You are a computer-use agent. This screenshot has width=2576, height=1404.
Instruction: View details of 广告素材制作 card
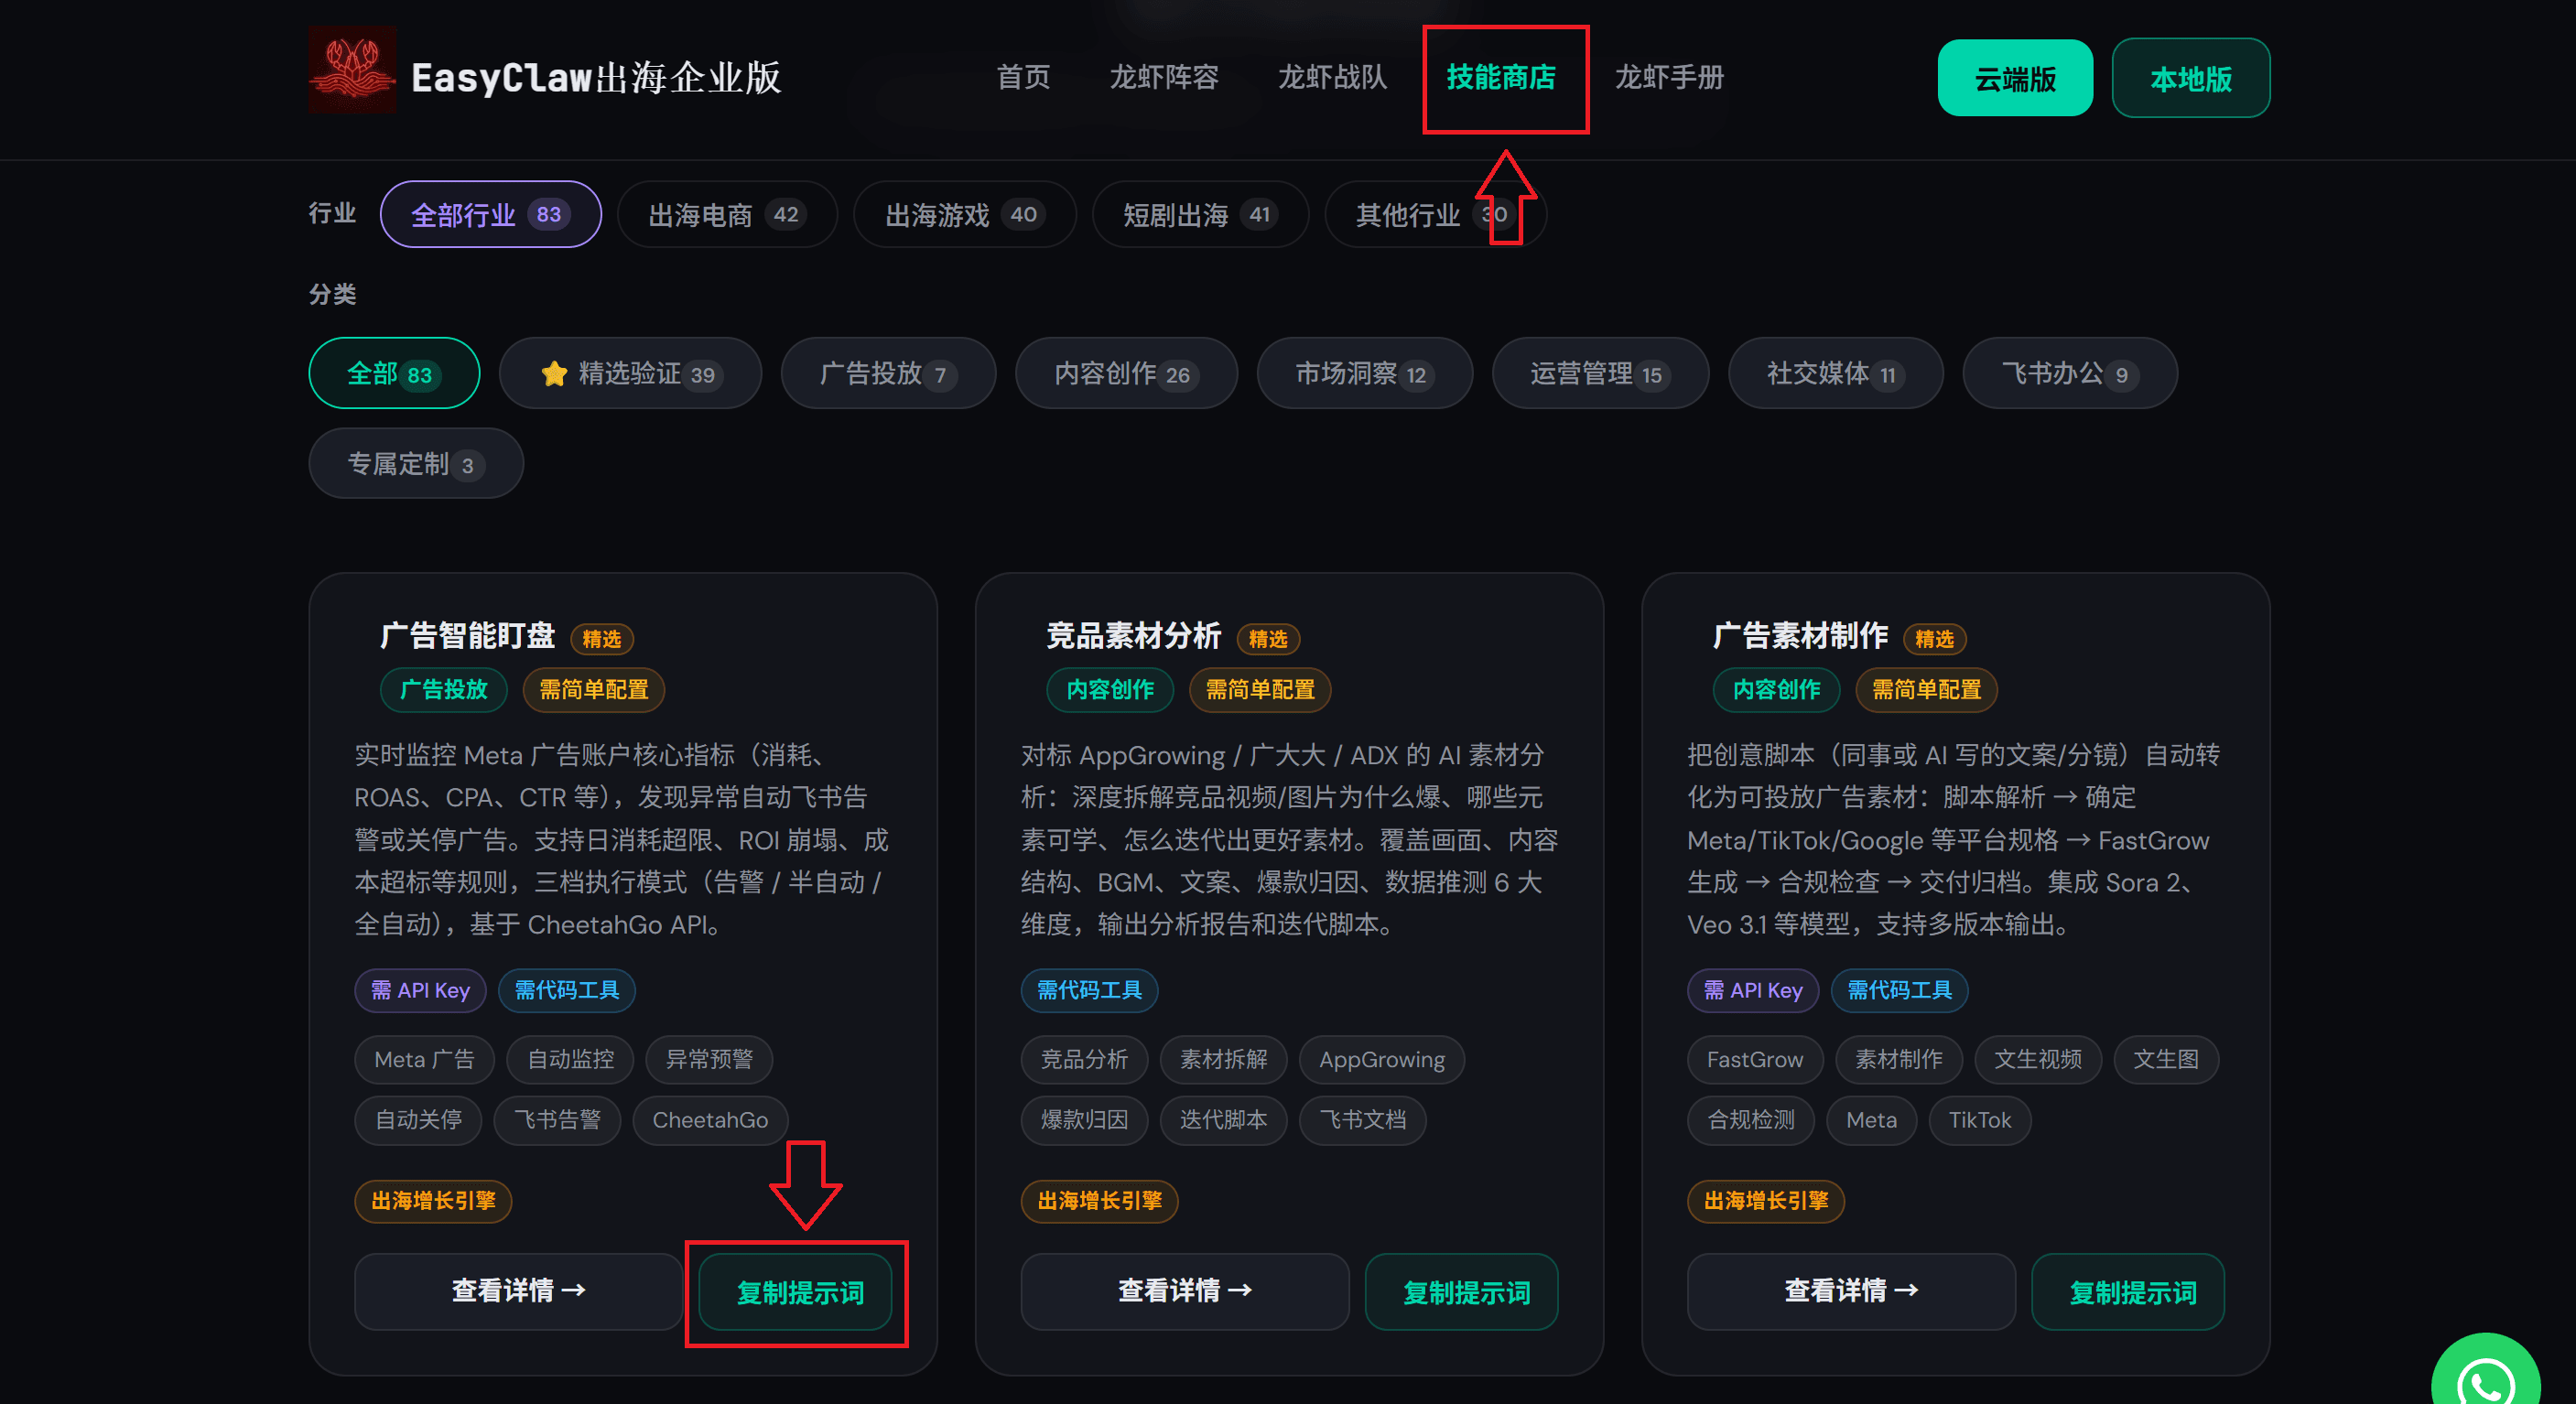[x=1851, y=1291]
